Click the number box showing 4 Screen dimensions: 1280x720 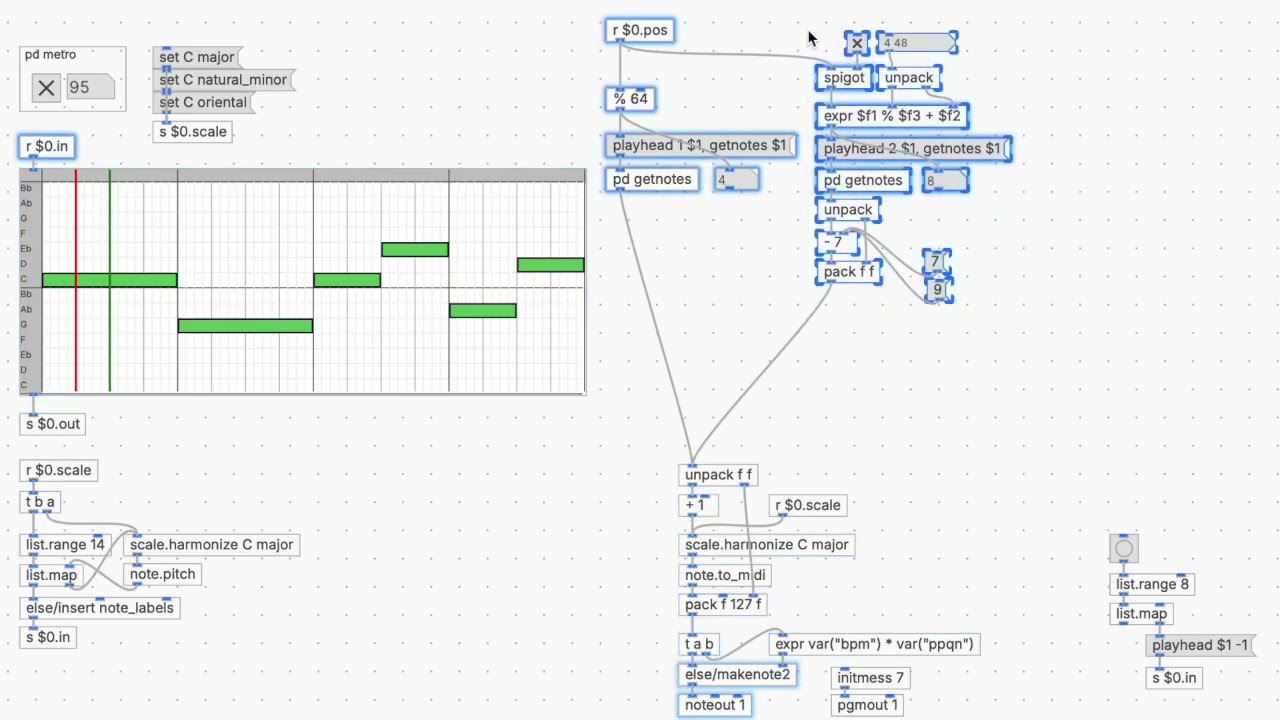[x=736, y=180]
